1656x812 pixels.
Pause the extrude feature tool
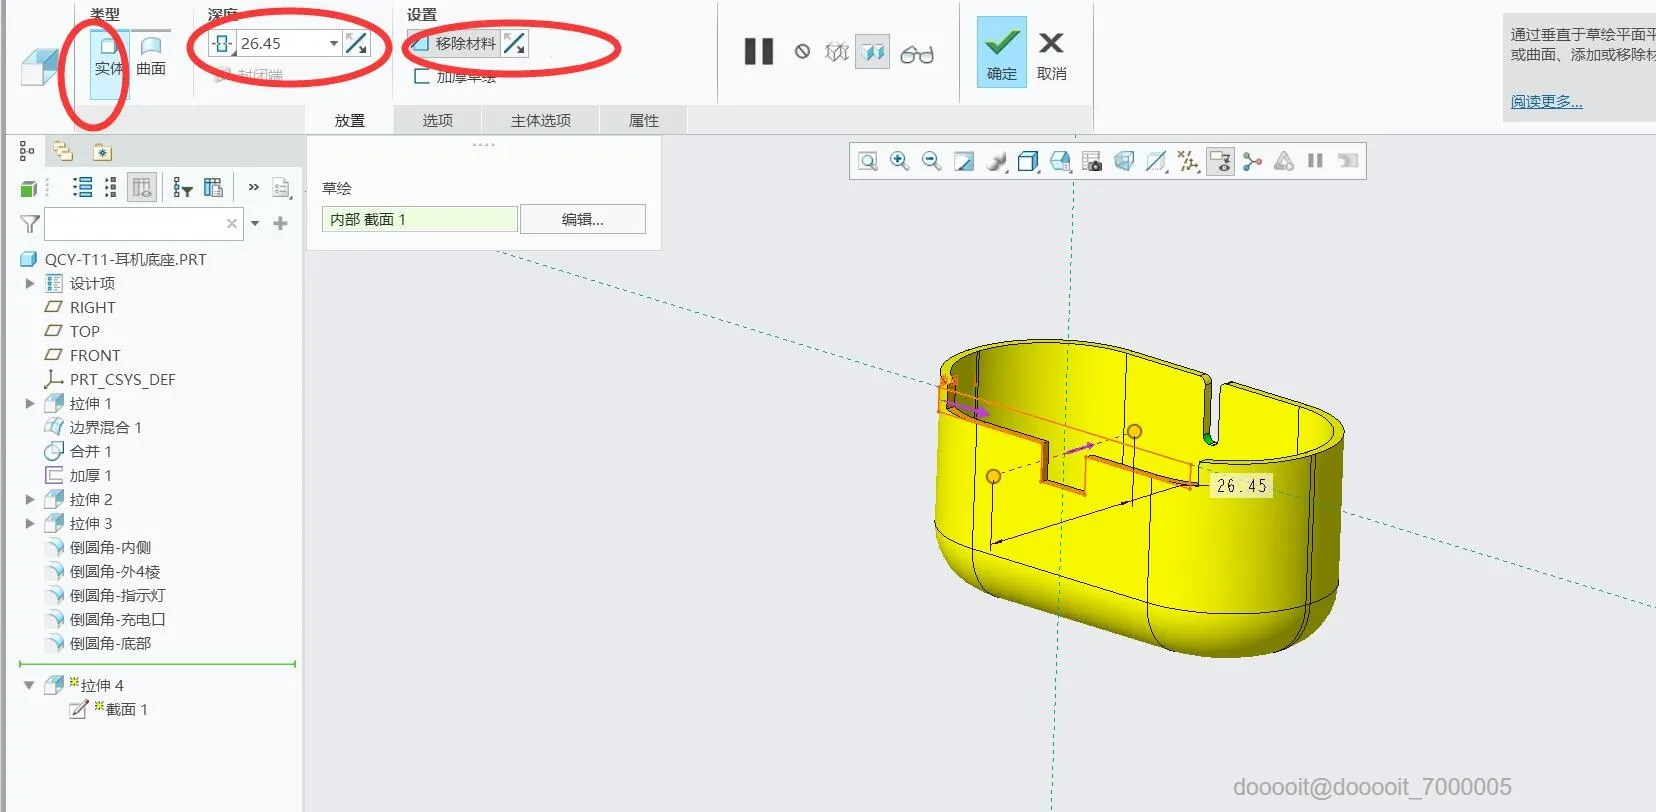point(759,52)
